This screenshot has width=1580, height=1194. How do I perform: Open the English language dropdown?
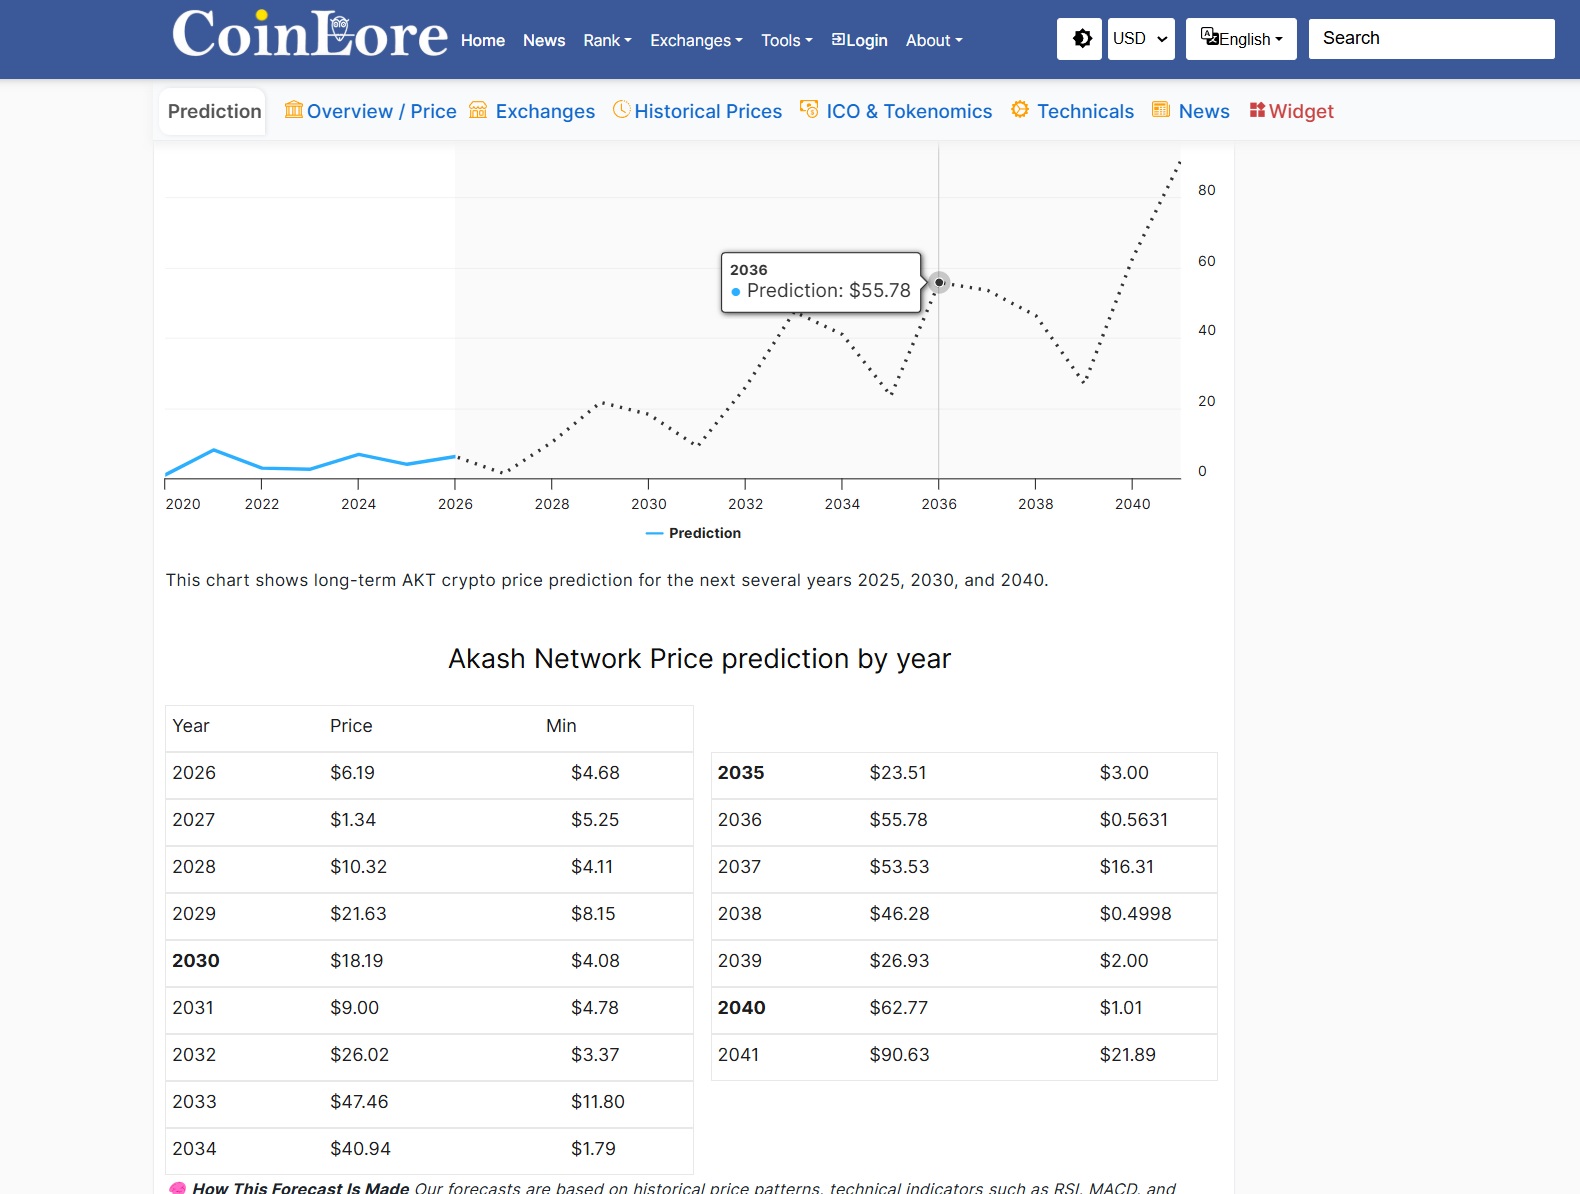click(x=1241, y=39)
